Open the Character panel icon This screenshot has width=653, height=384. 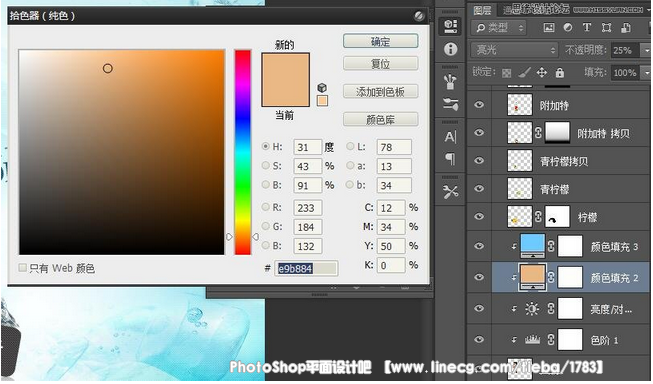(450, 137)
